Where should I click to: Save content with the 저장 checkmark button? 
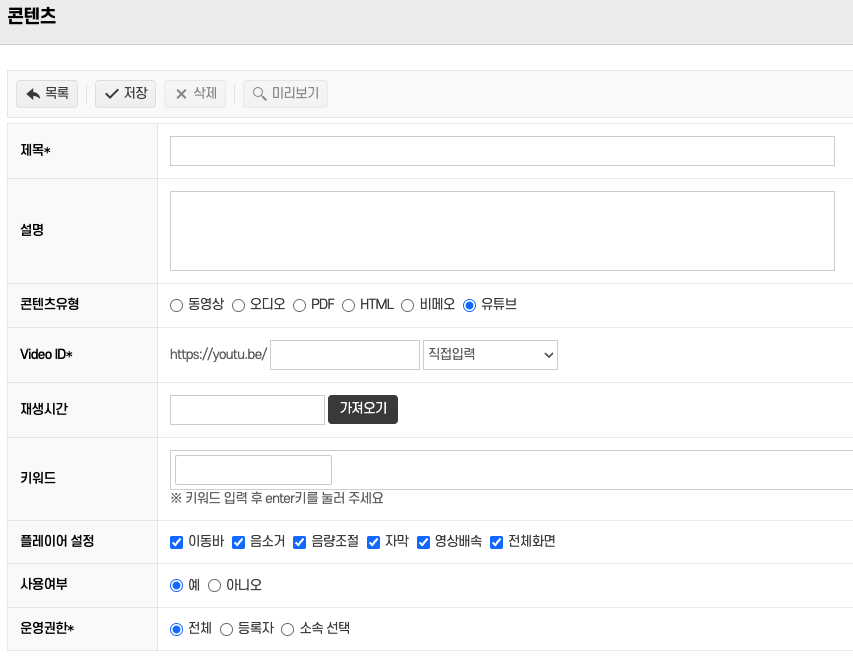click(x=125, y=94)
